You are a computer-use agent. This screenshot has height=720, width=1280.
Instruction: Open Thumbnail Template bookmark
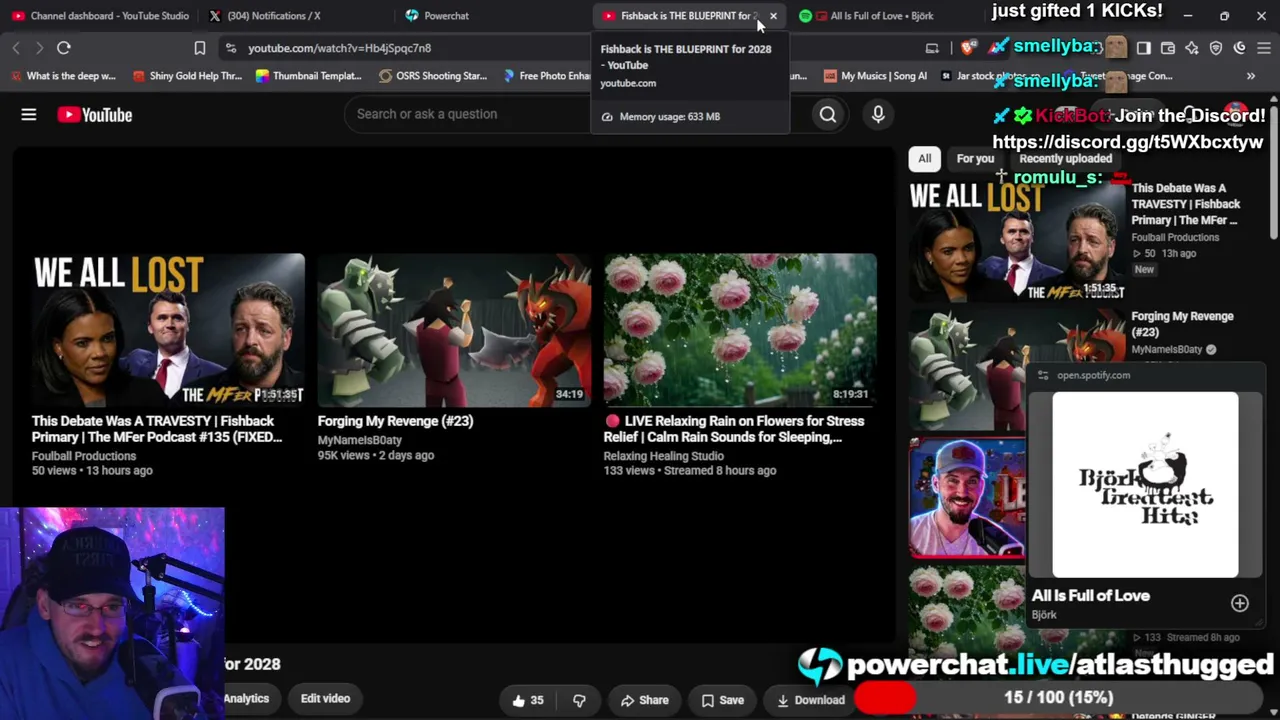coord(309,76)
